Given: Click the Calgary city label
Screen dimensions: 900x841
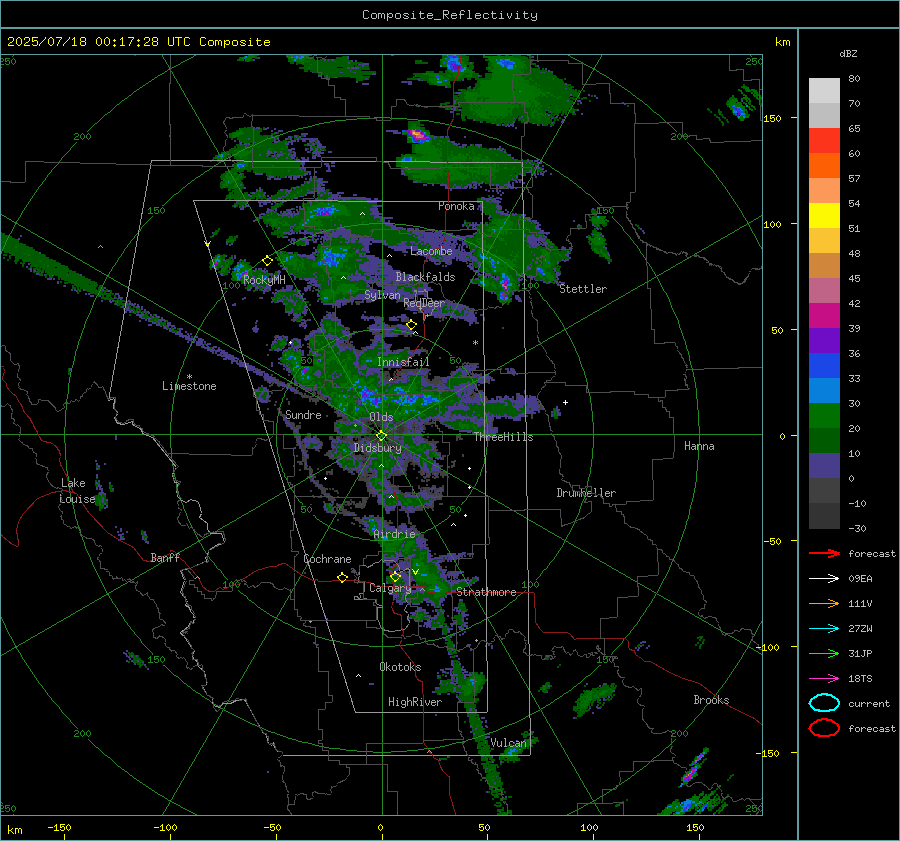Looking at the screenshot, I should coord(390,588).
